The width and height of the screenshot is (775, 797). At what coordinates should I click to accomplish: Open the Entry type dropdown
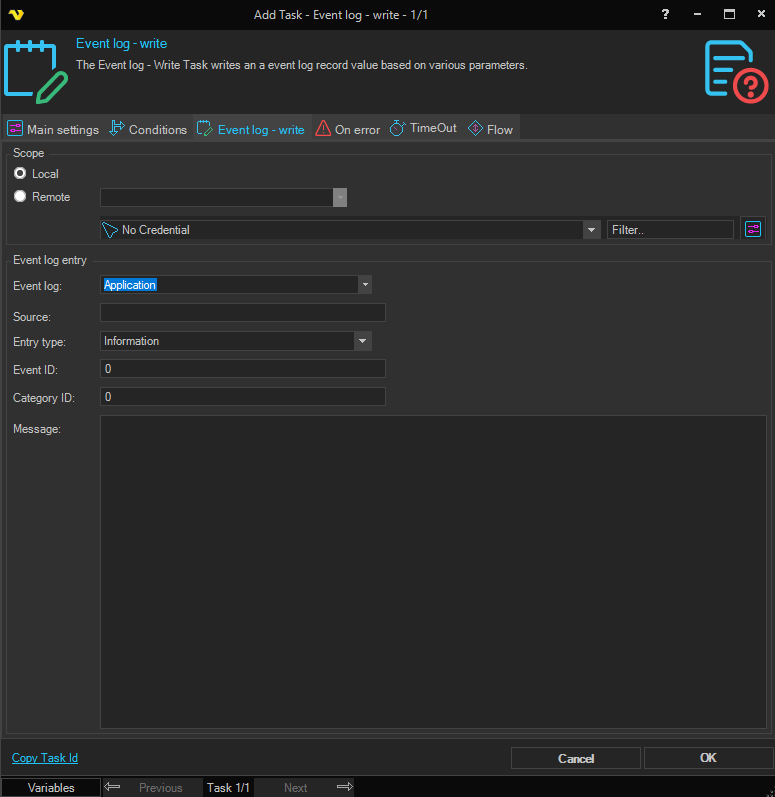pyautogui.click(x=362, y=341)
